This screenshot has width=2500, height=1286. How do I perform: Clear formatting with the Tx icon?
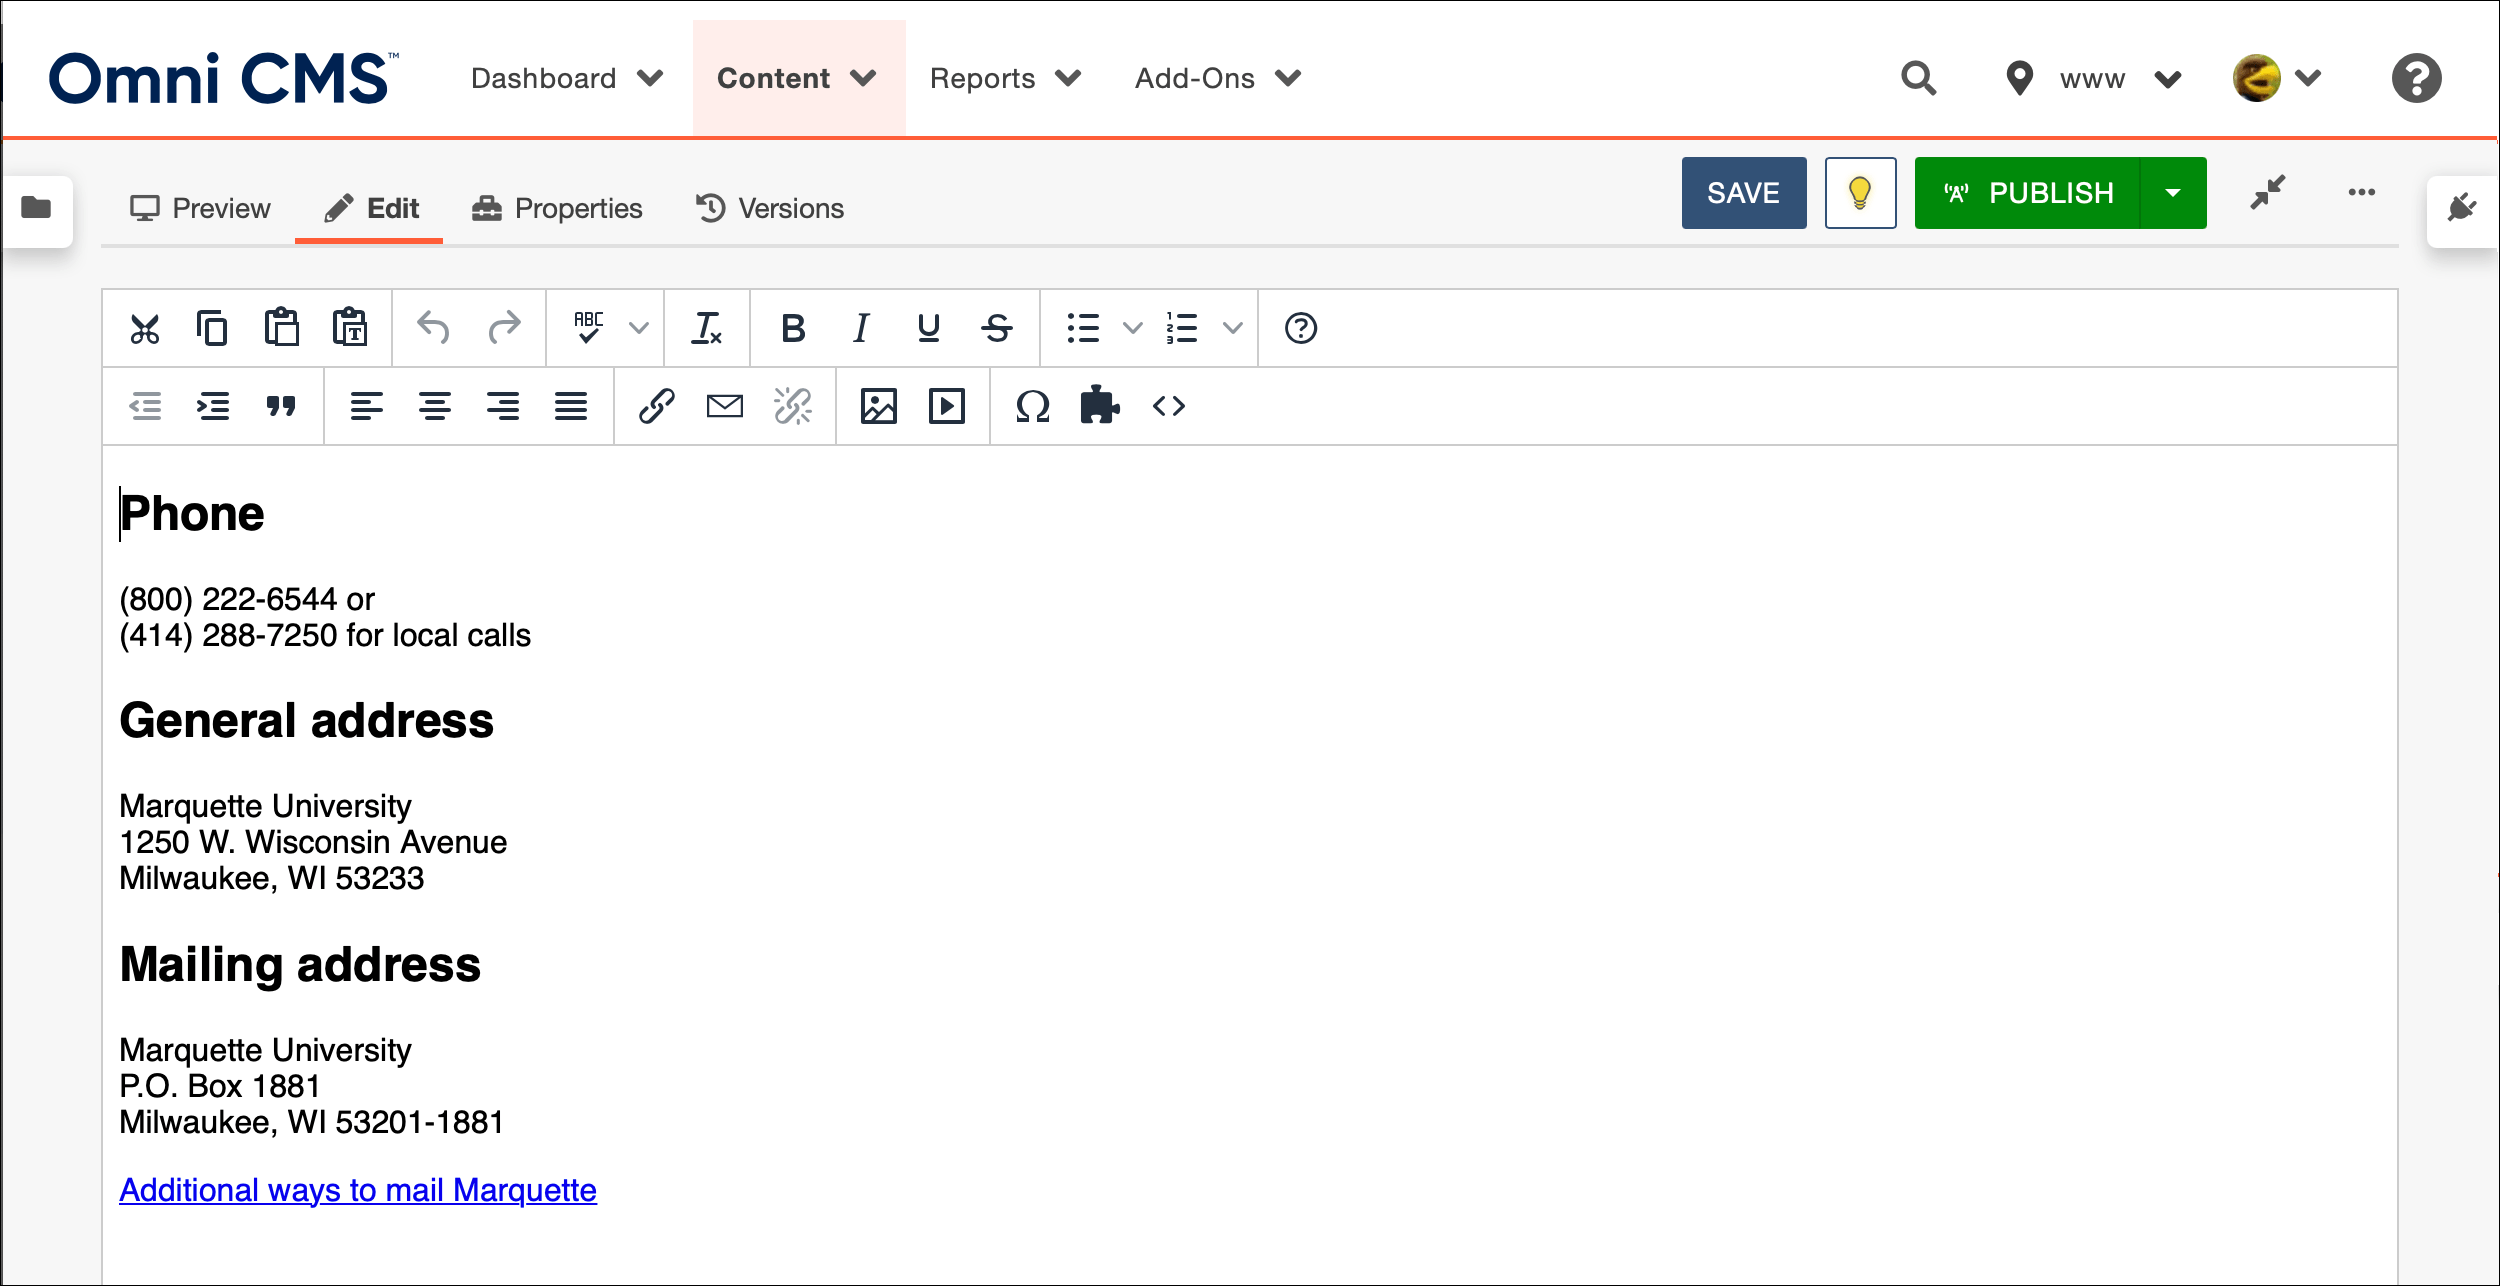[707, 328]
